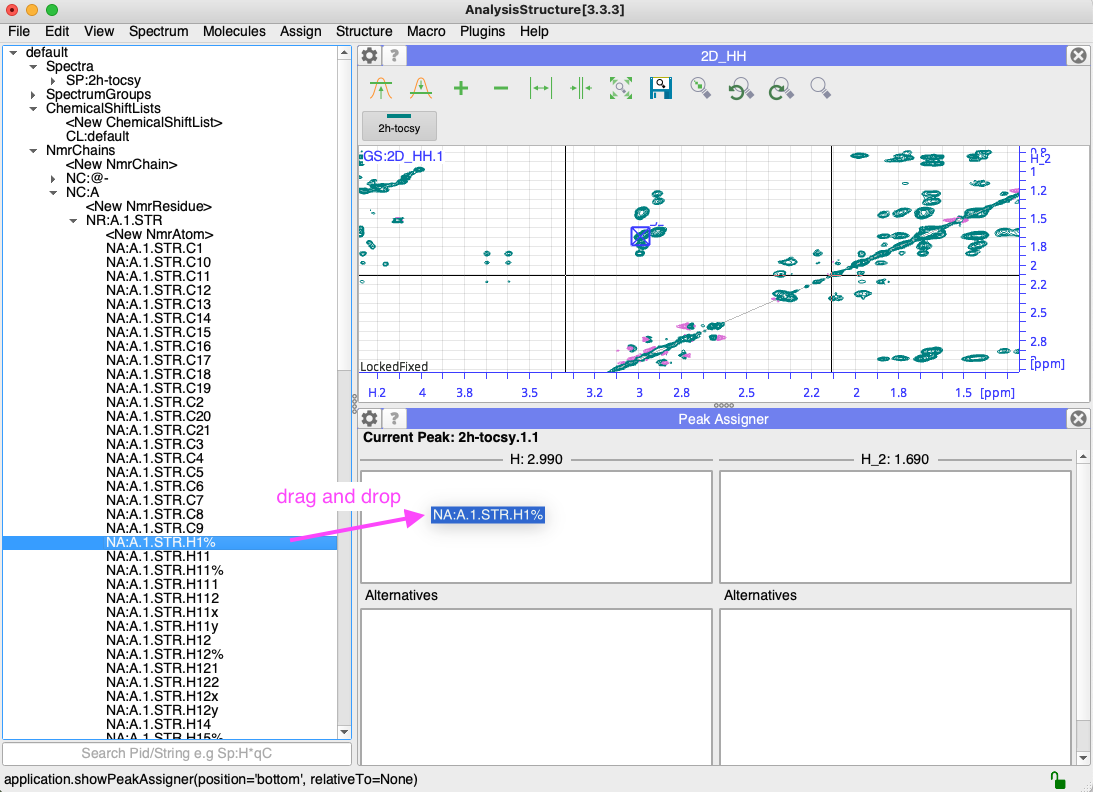Collapse the ChemicalShiftLists branch
The image size is (1093, 792).
click(33, 109)
